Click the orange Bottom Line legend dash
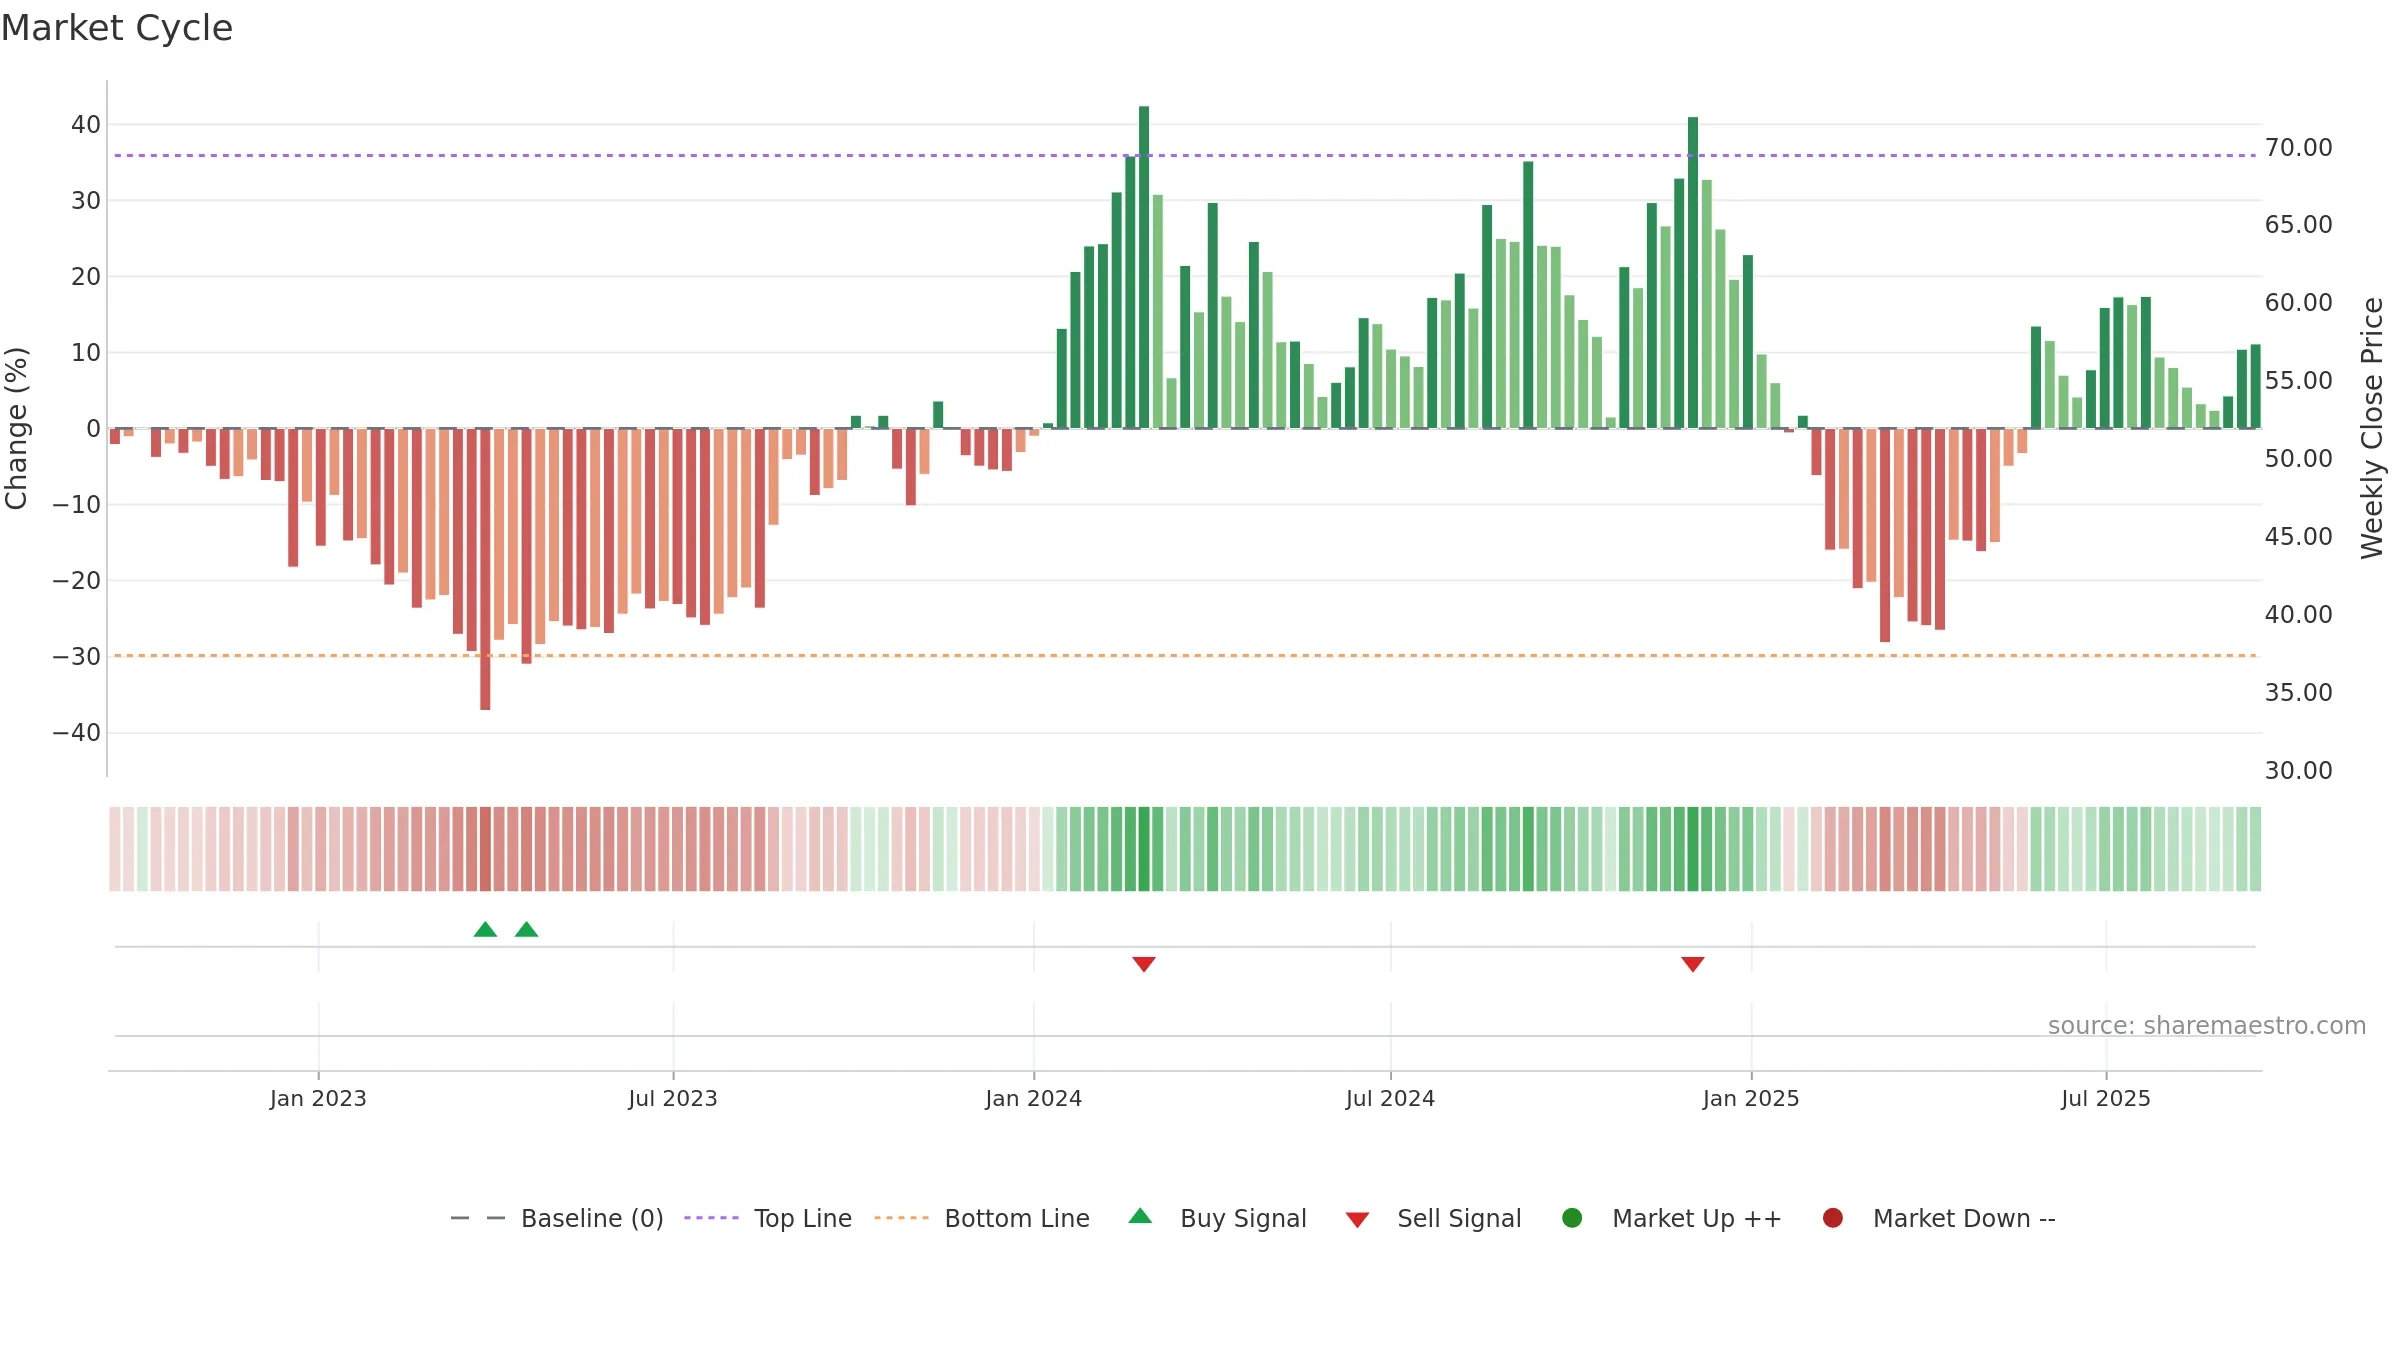The height and width of the screenshot is (1350, 2400). pyautogui.click(x=901, y=1218)
